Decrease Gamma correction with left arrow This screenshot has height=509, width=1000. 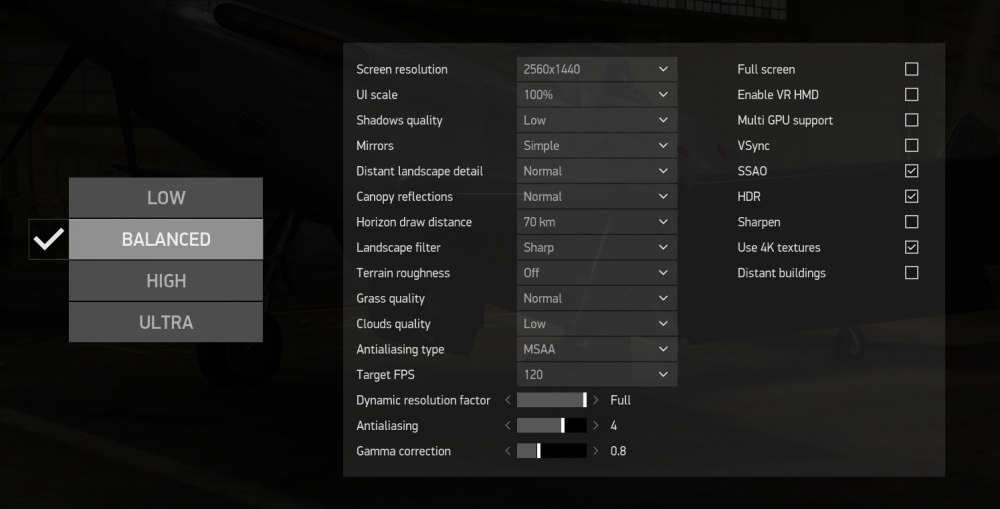pyautogui.click(x=508, y=451)
